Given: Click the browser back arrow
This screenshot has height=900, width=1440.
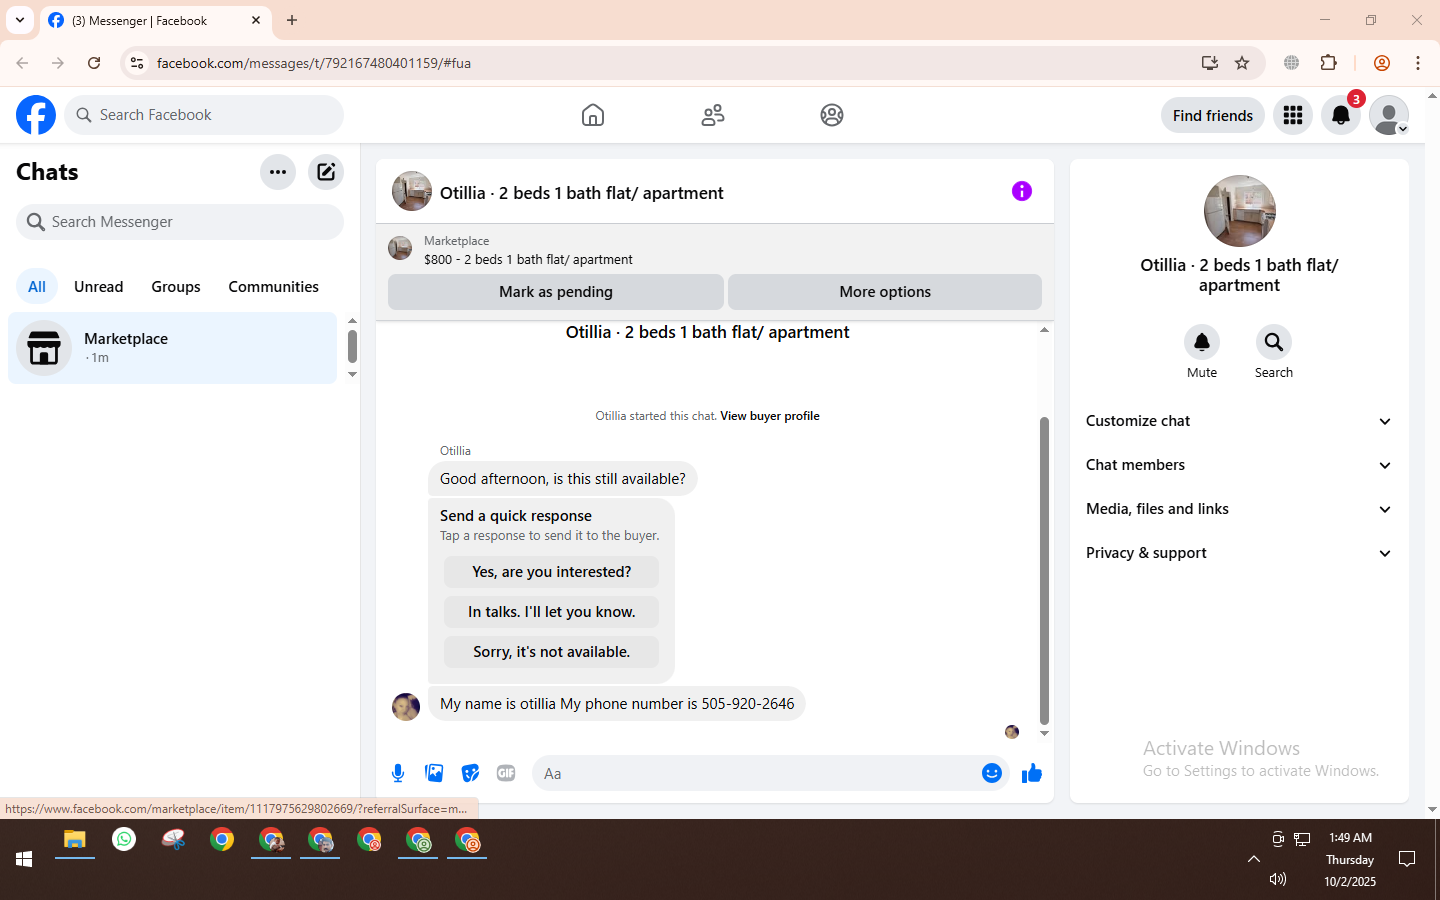Looking at the screenshot, I should point(22,63).
